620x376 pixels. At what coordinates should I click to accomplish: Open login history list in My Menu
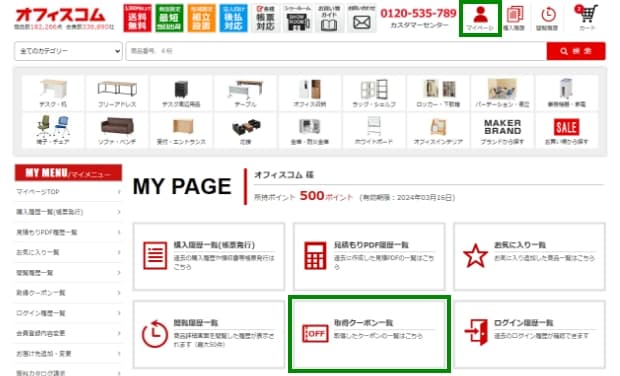pyautogui.click(x=68, y=313)
